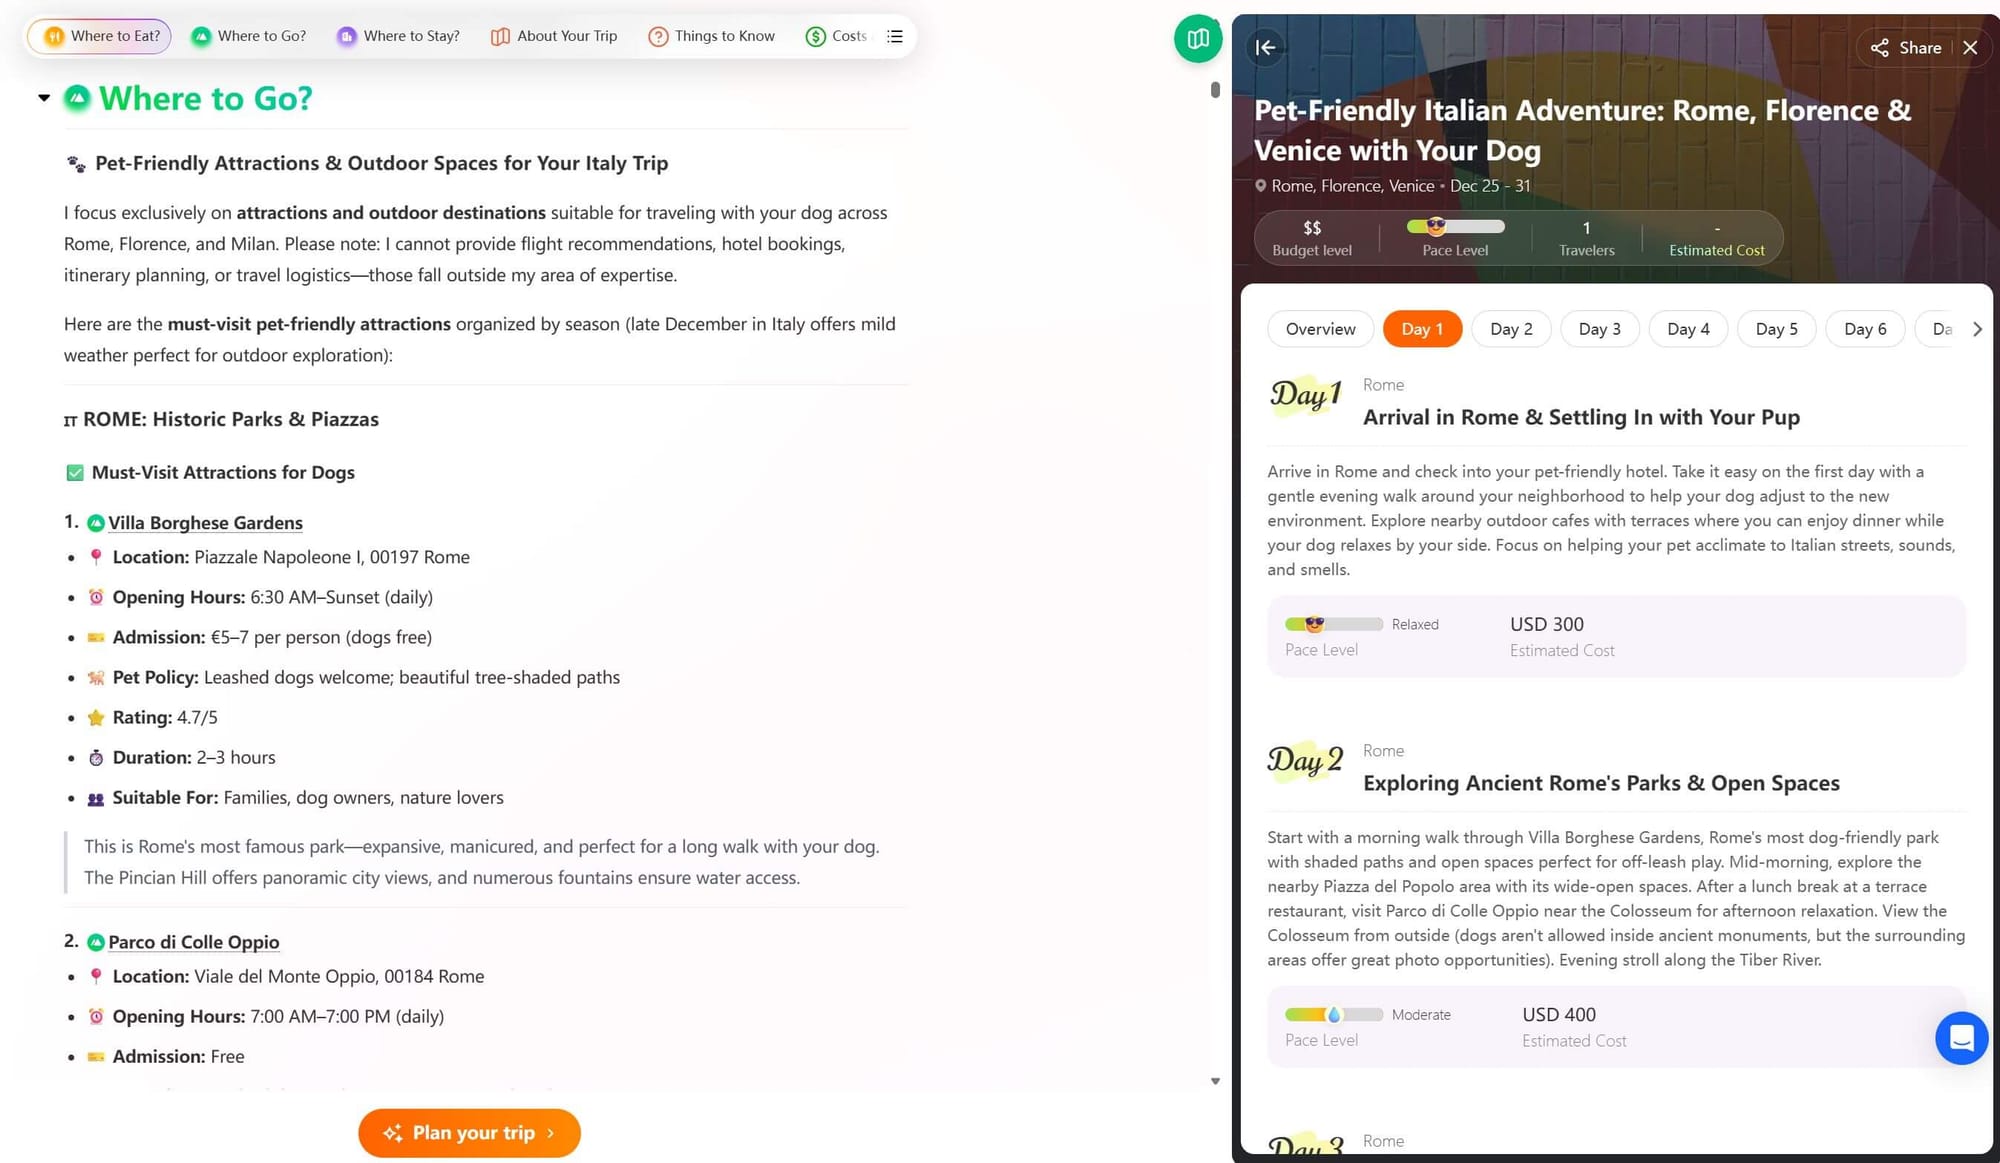The width and height of the screenshot is (2000, 1163).
Task: Open the blue chat support bubble
Action: 1961,1038
